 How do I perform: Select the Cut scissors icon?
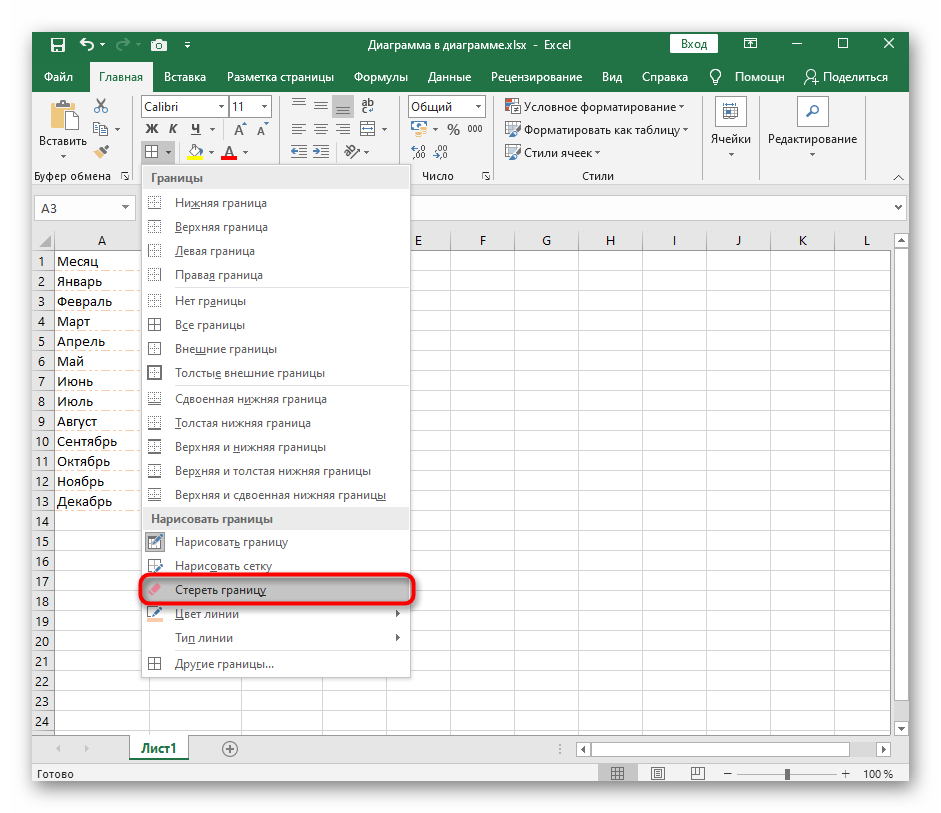pyautogui.click(x=101, y=106)
